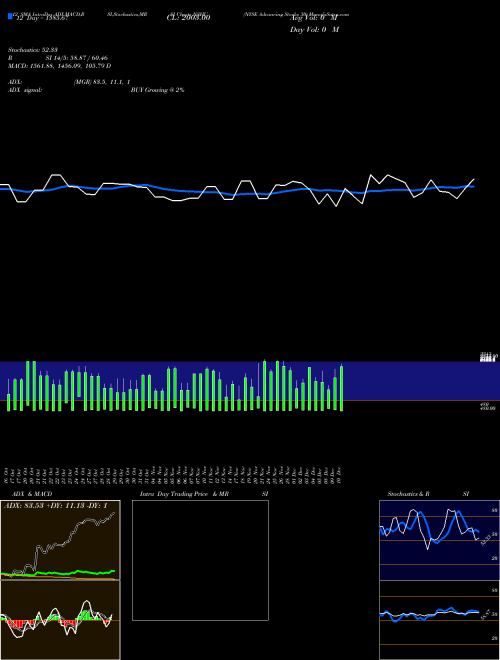Click the 'ADX signal:' label
The width and height of the screenshot is (500, 660).
(25, 90)
